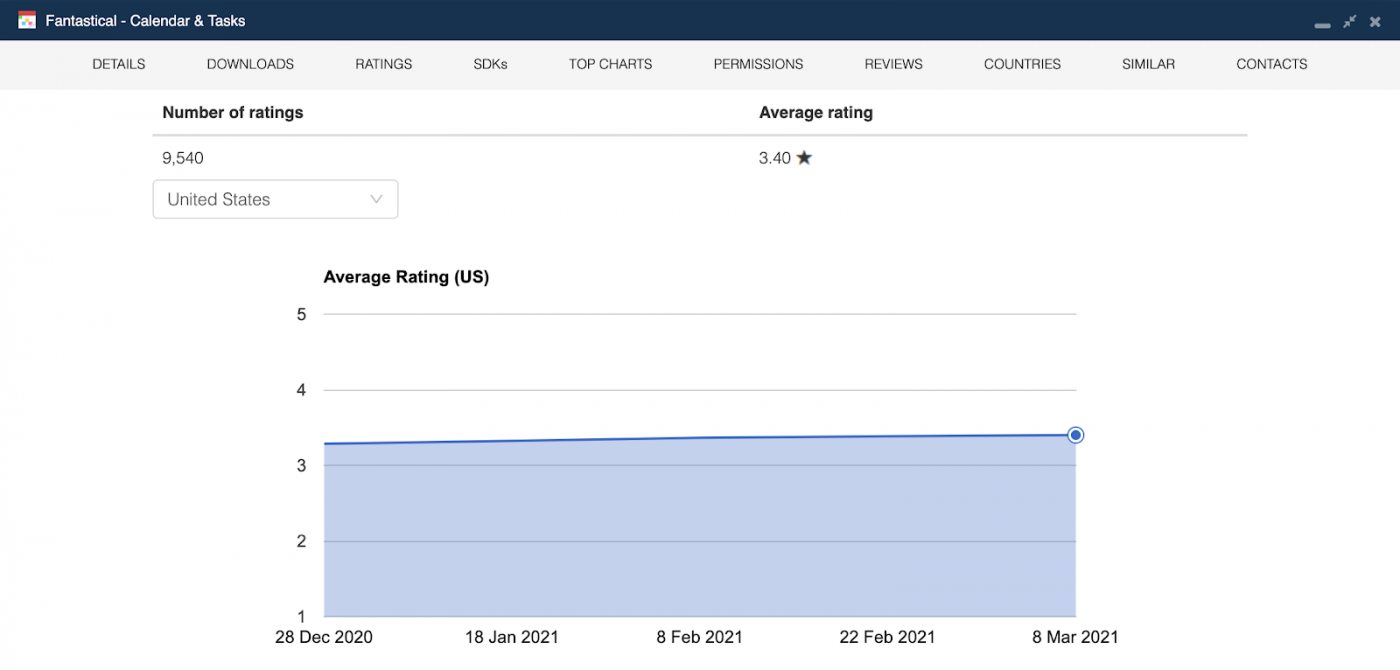Click the Fantastical - Calendar & Tasks title
Image resolution: width=1400 pixels, height=670 pixels.
[x=145, y=21]
